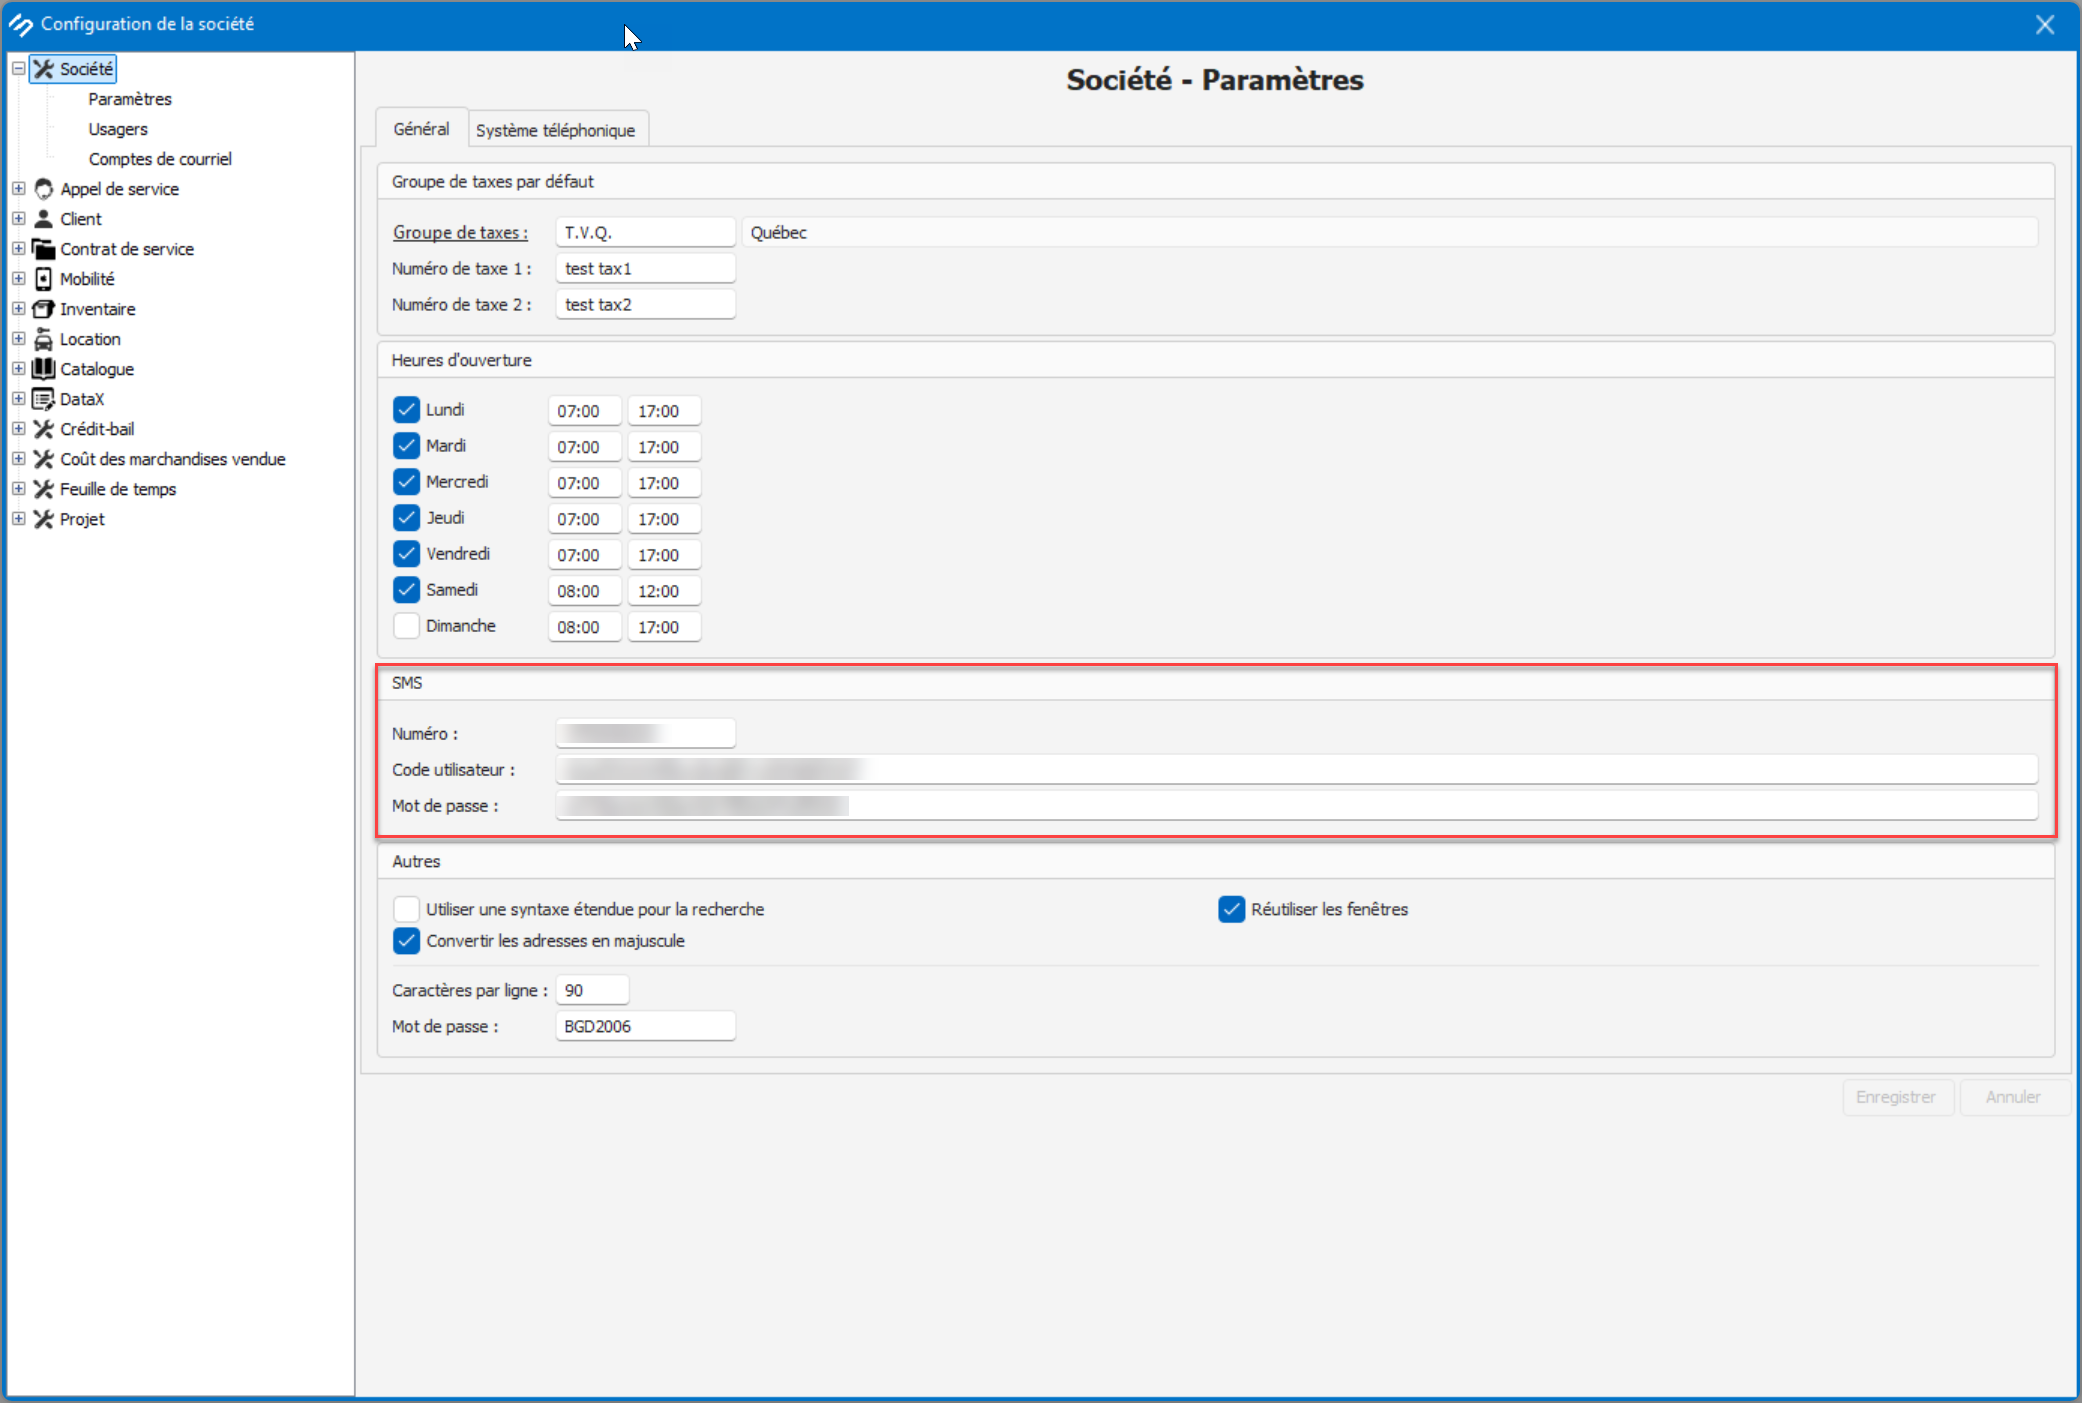2082x1403 pixels.
Task: Collapse the Société tree node
Action: [18, 69]
